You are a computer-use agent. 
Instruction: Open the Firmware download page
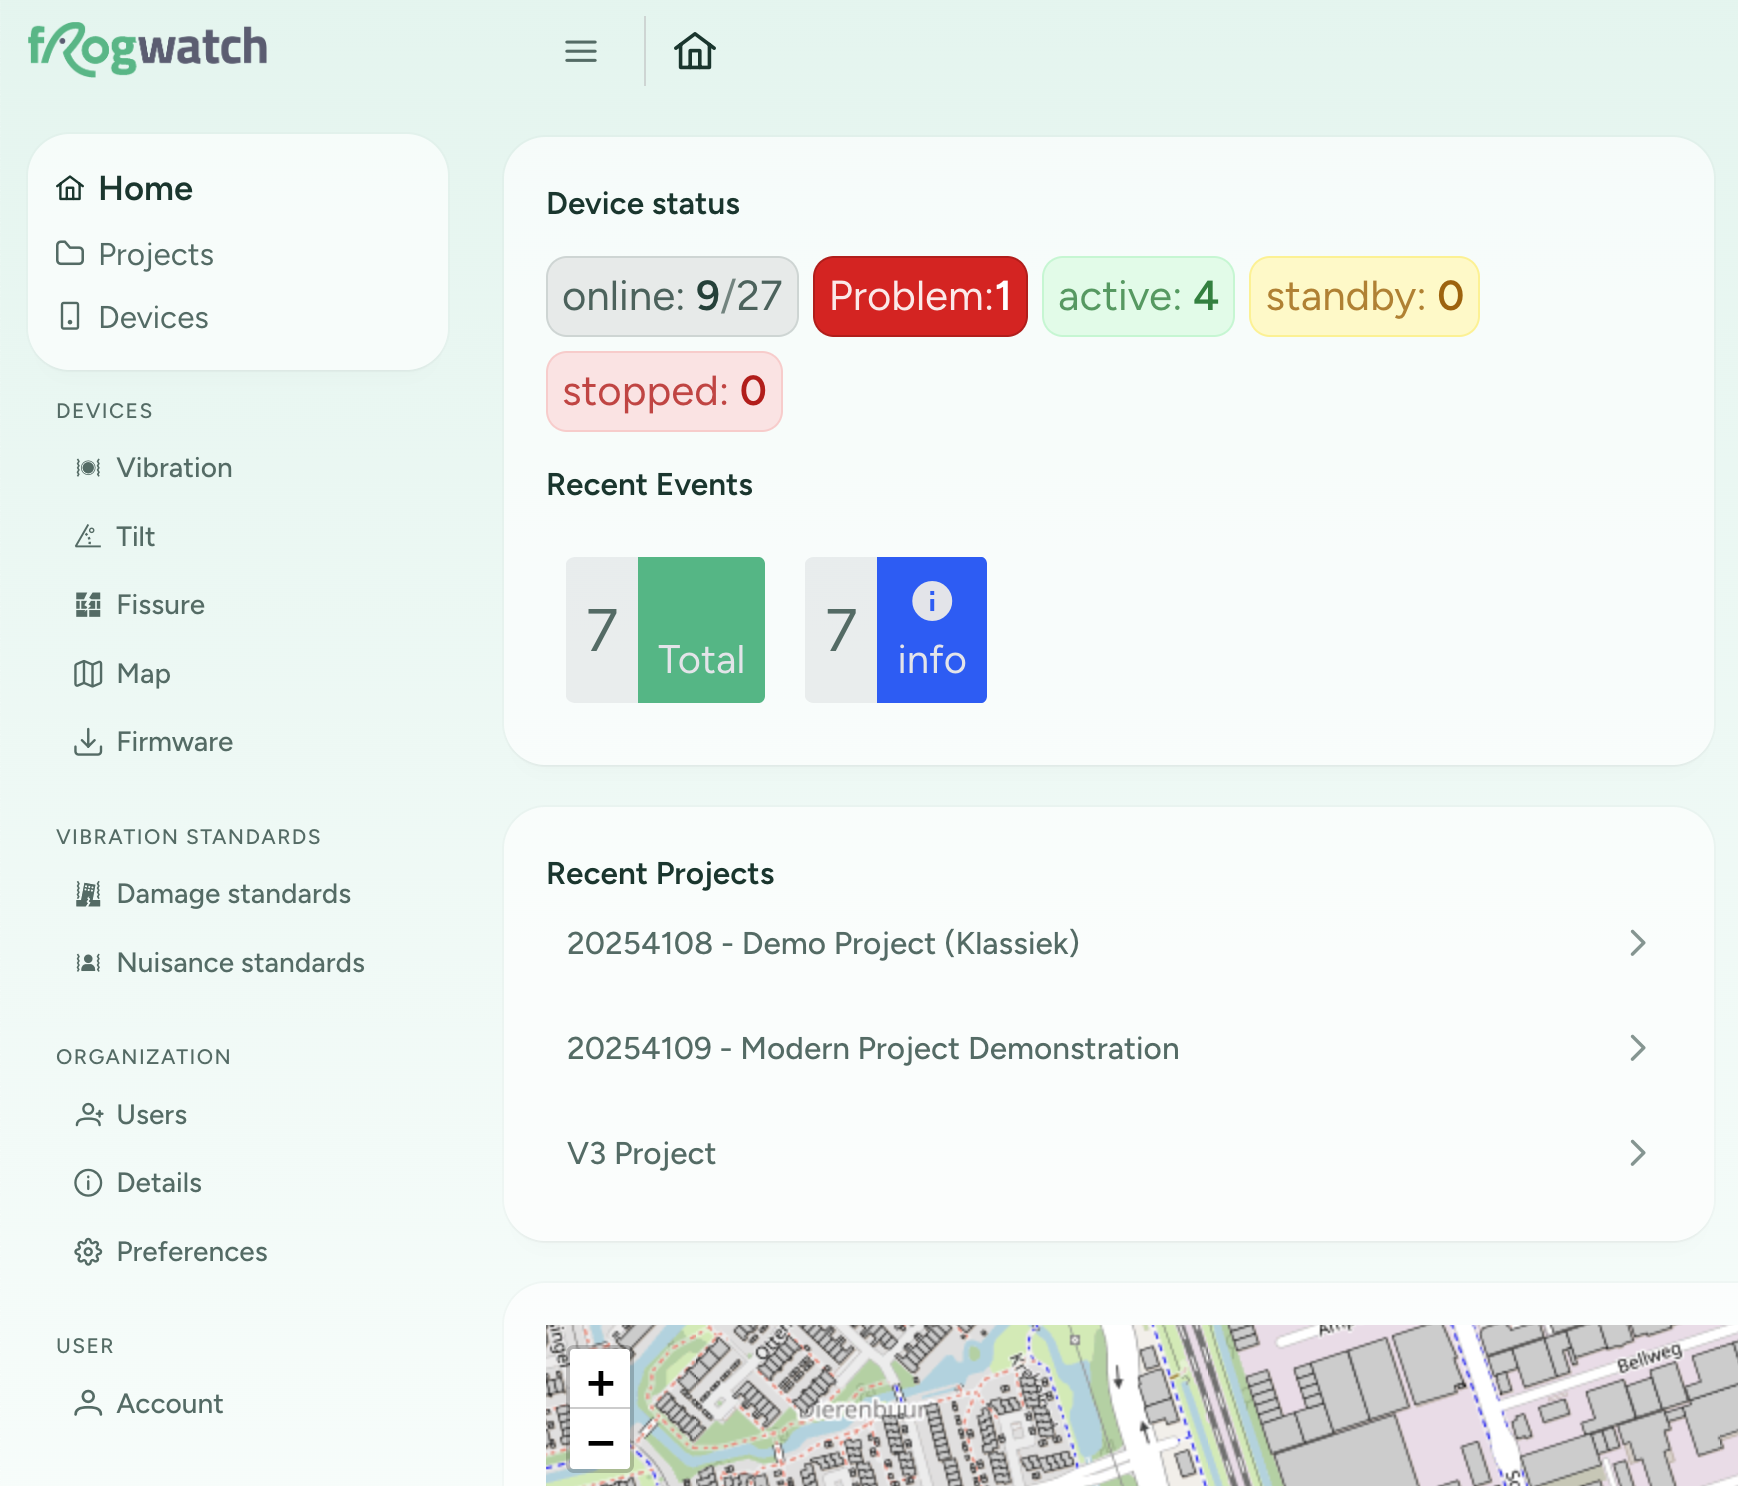tap(174, 742)
